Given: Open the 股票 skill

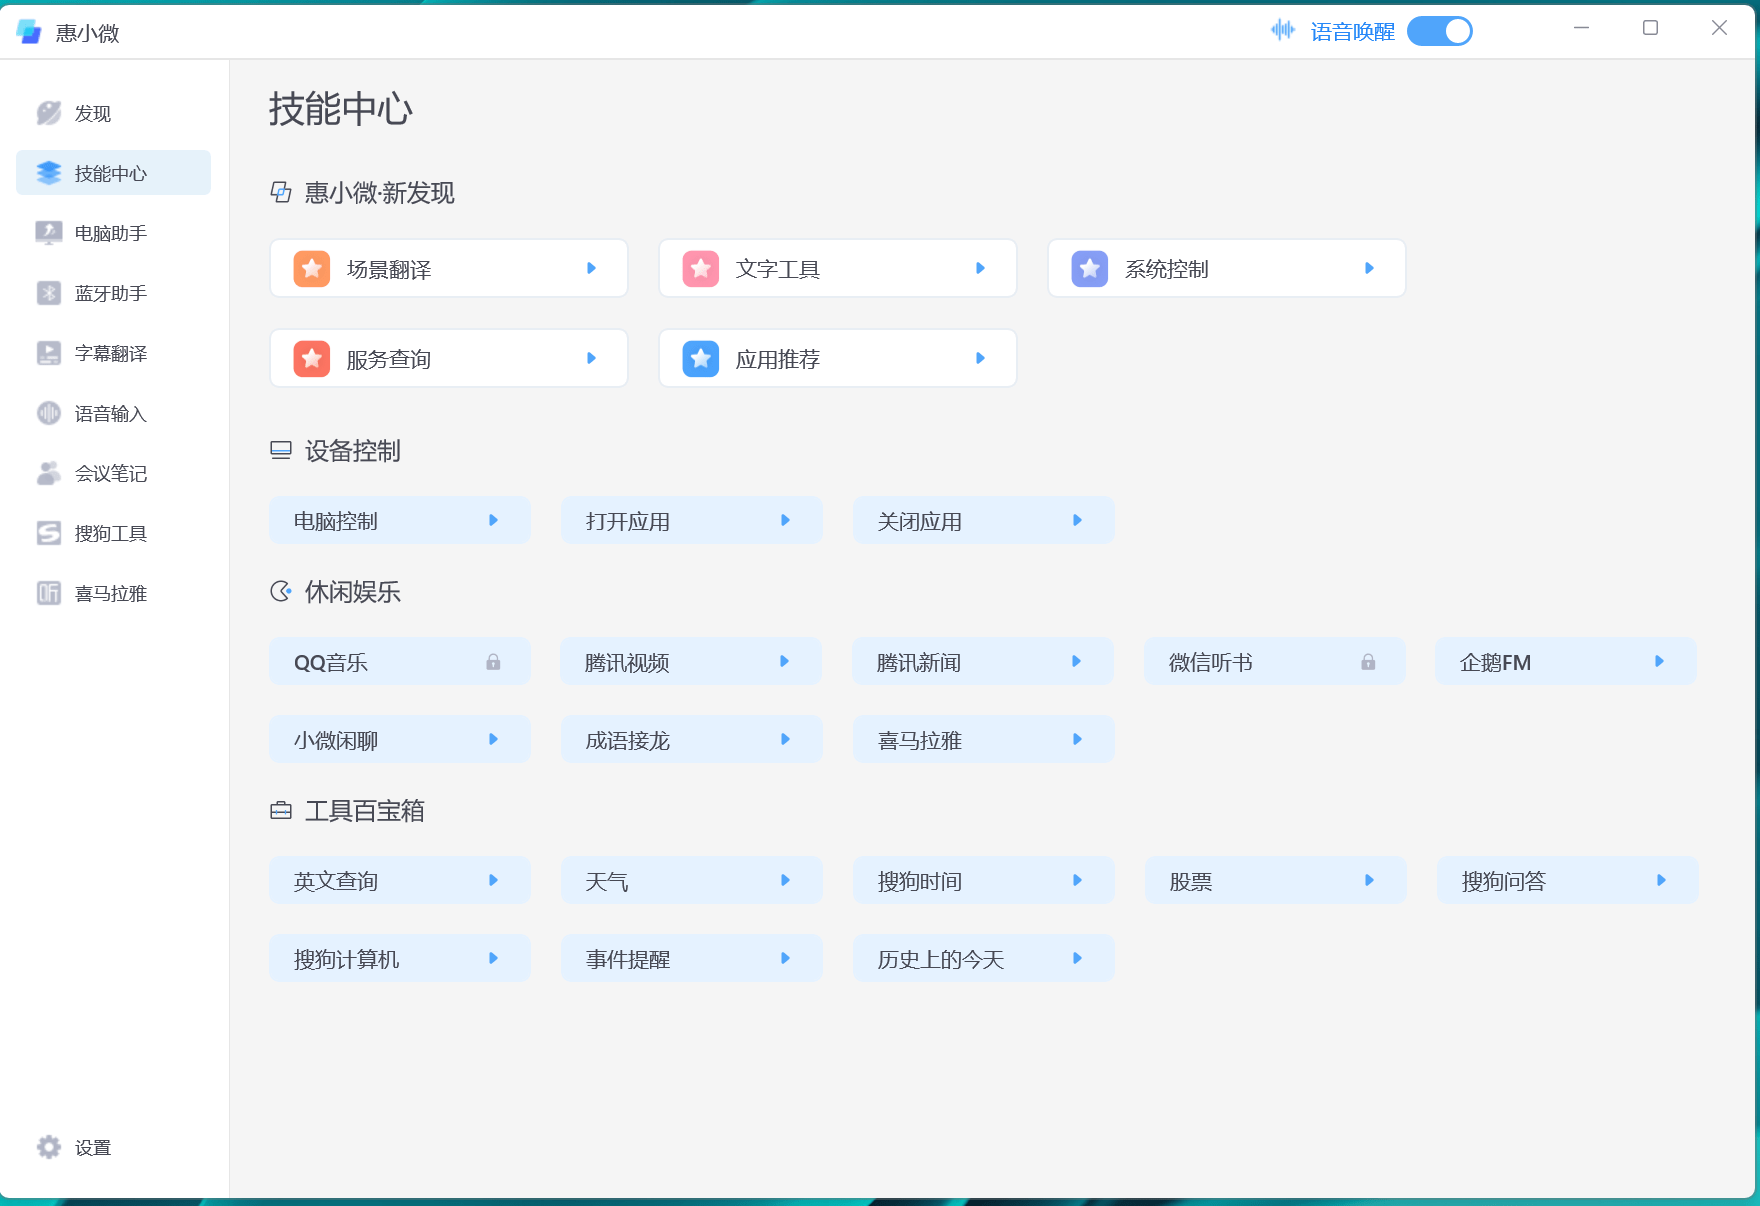Looking at the screenshot, I should 1275,880.
